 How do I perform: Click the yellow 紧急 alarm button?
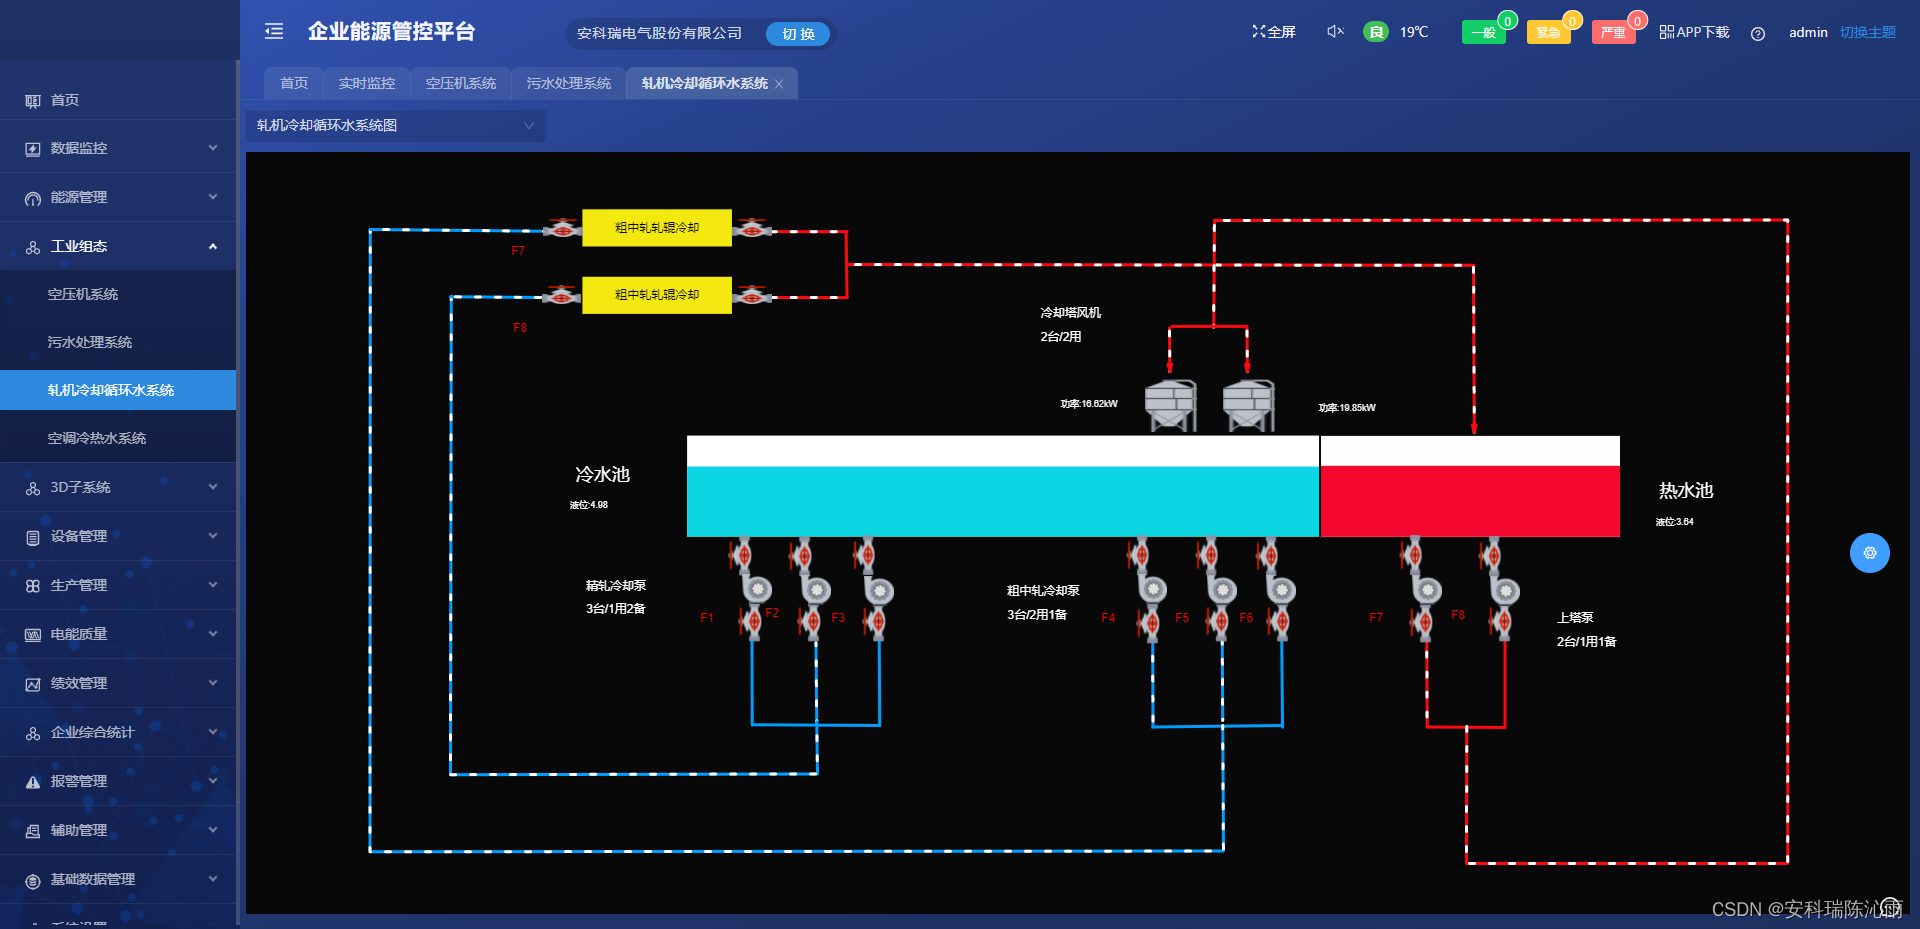(1549, 33)
